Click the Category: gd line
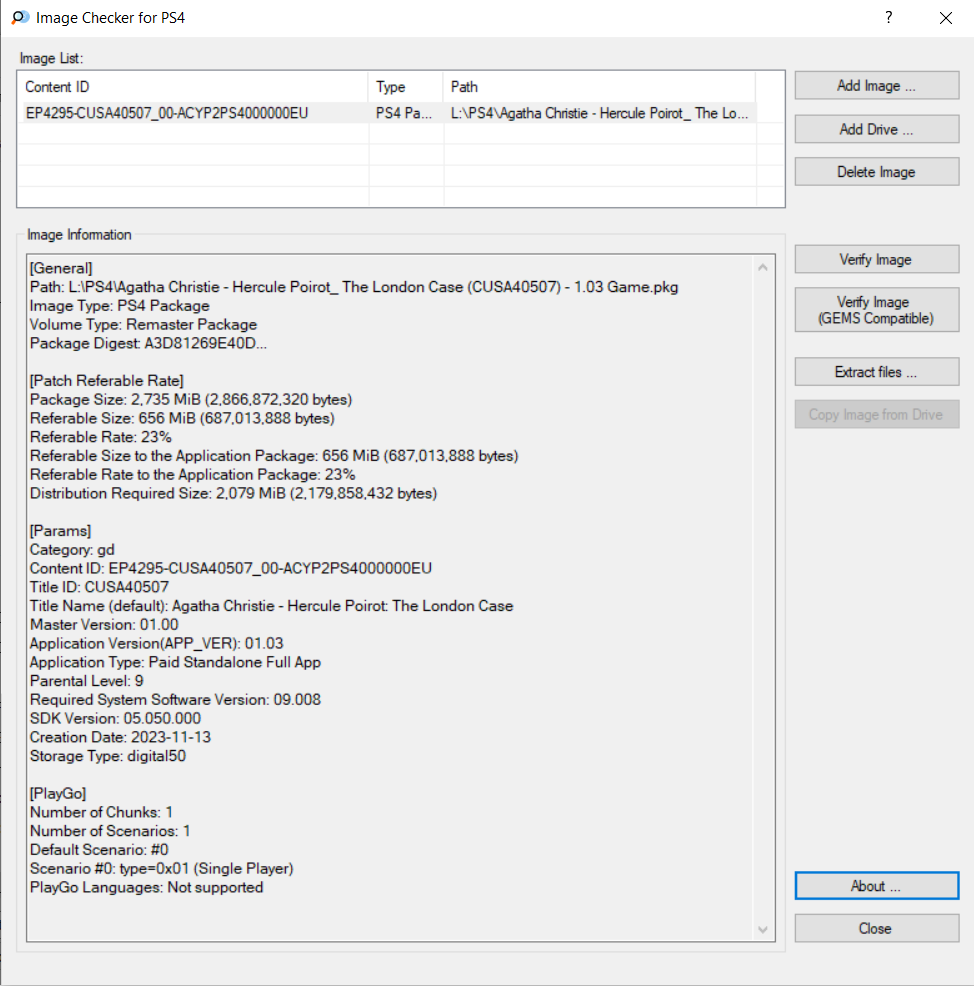Image resolution: width=974 pixels, height=986 pixels. pyautogui.click(x=72, y=550)
